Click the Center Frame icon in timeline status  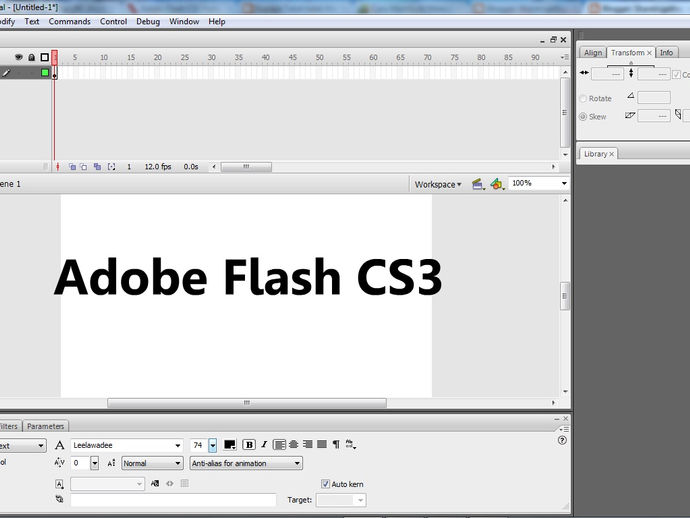58,167
